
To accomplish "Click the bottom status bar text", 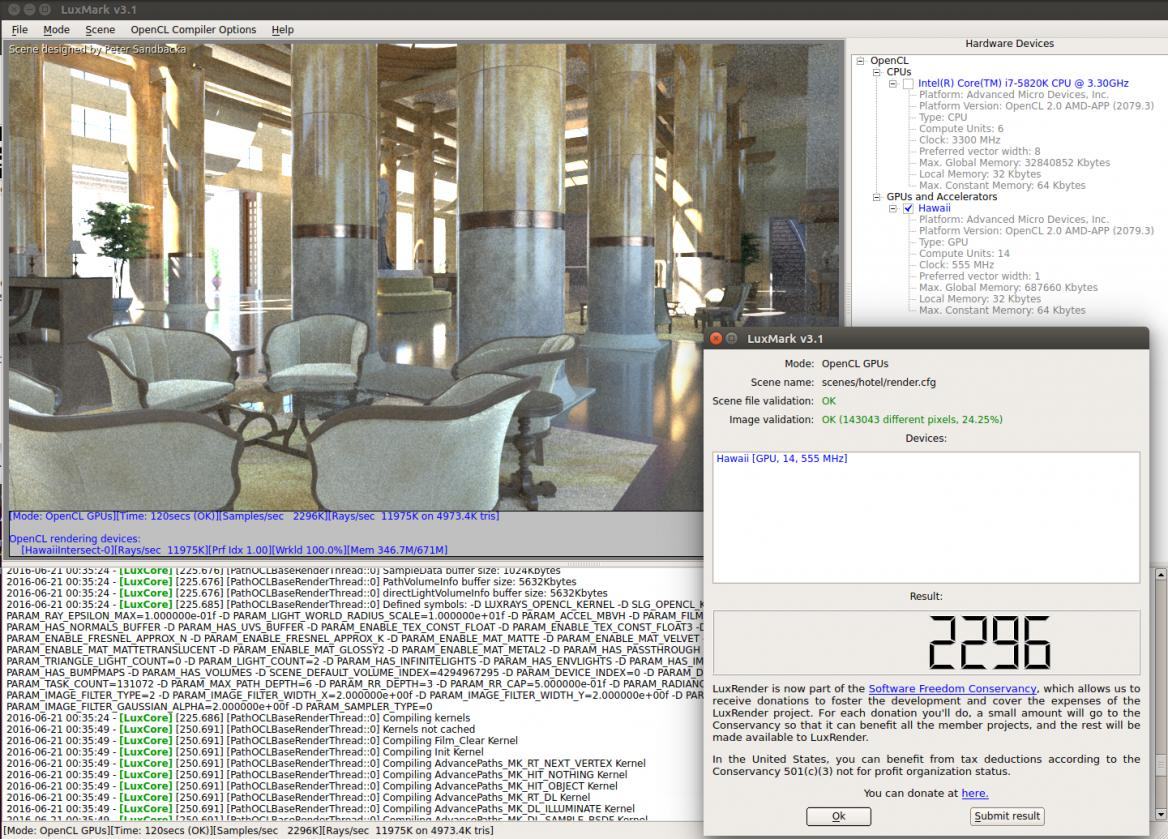I will click(248, 830).
